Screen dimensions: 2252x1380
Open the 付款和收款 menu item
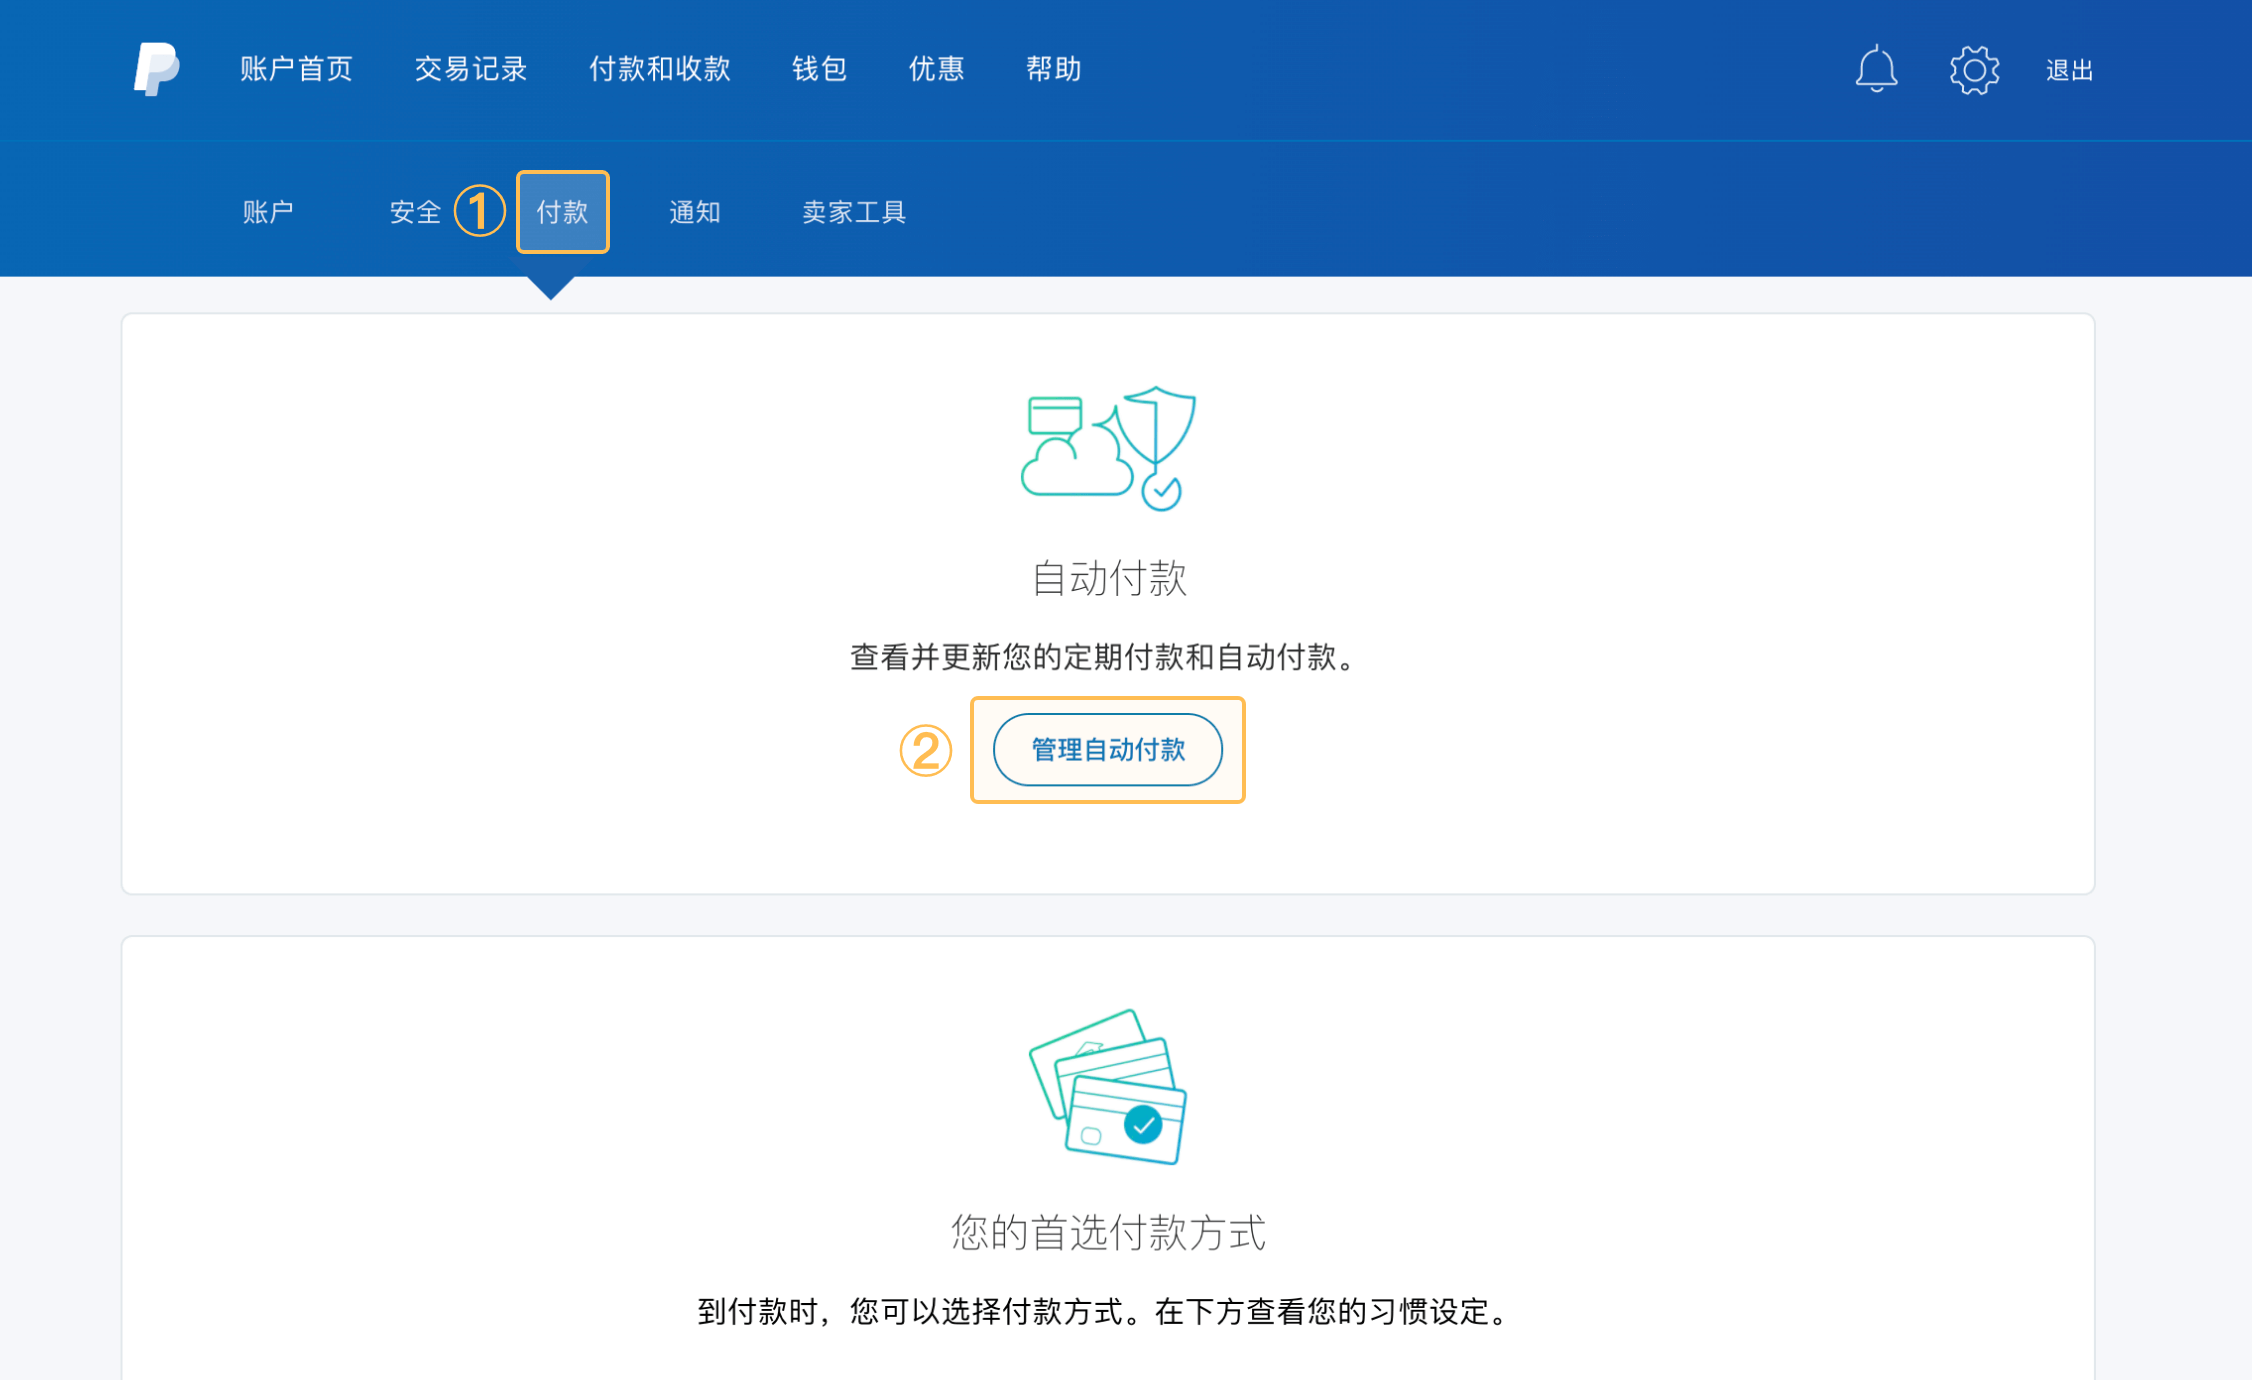(660, 69)
